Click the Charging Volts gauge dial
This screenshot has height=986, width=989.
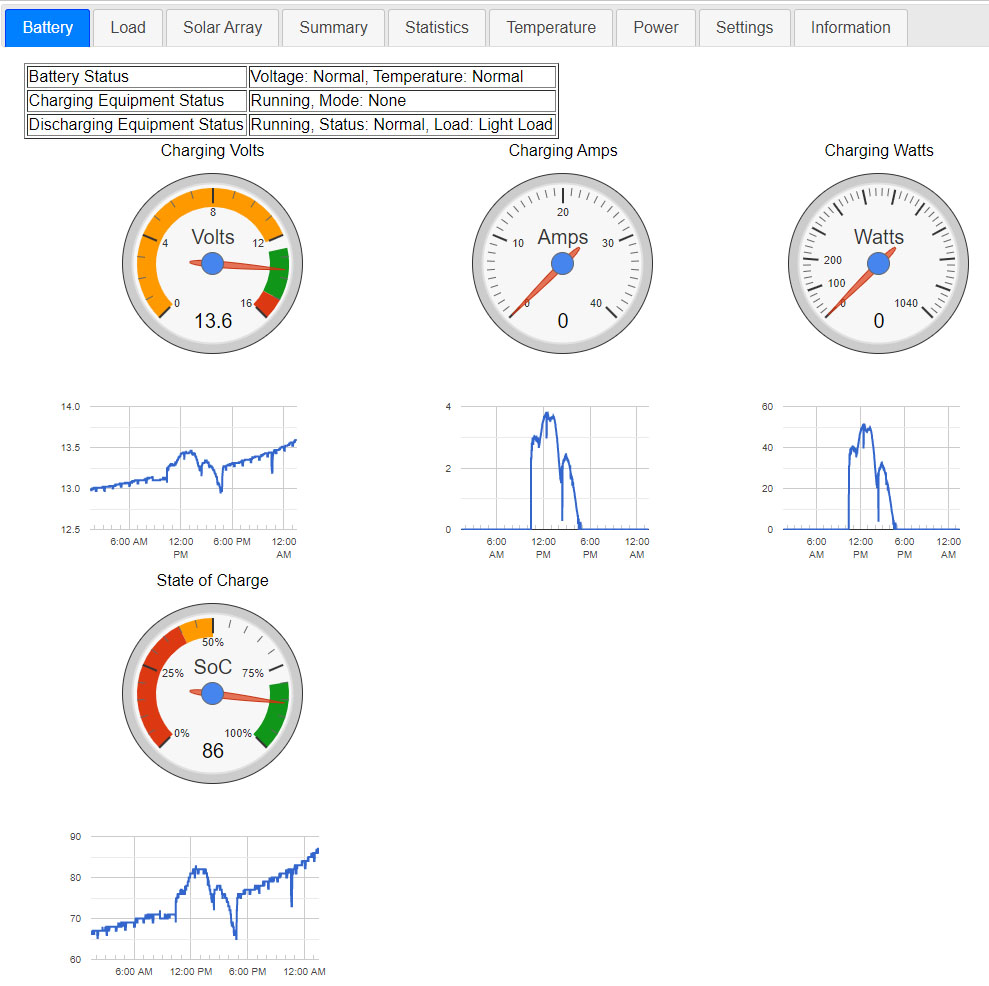(x=213, y=263)
